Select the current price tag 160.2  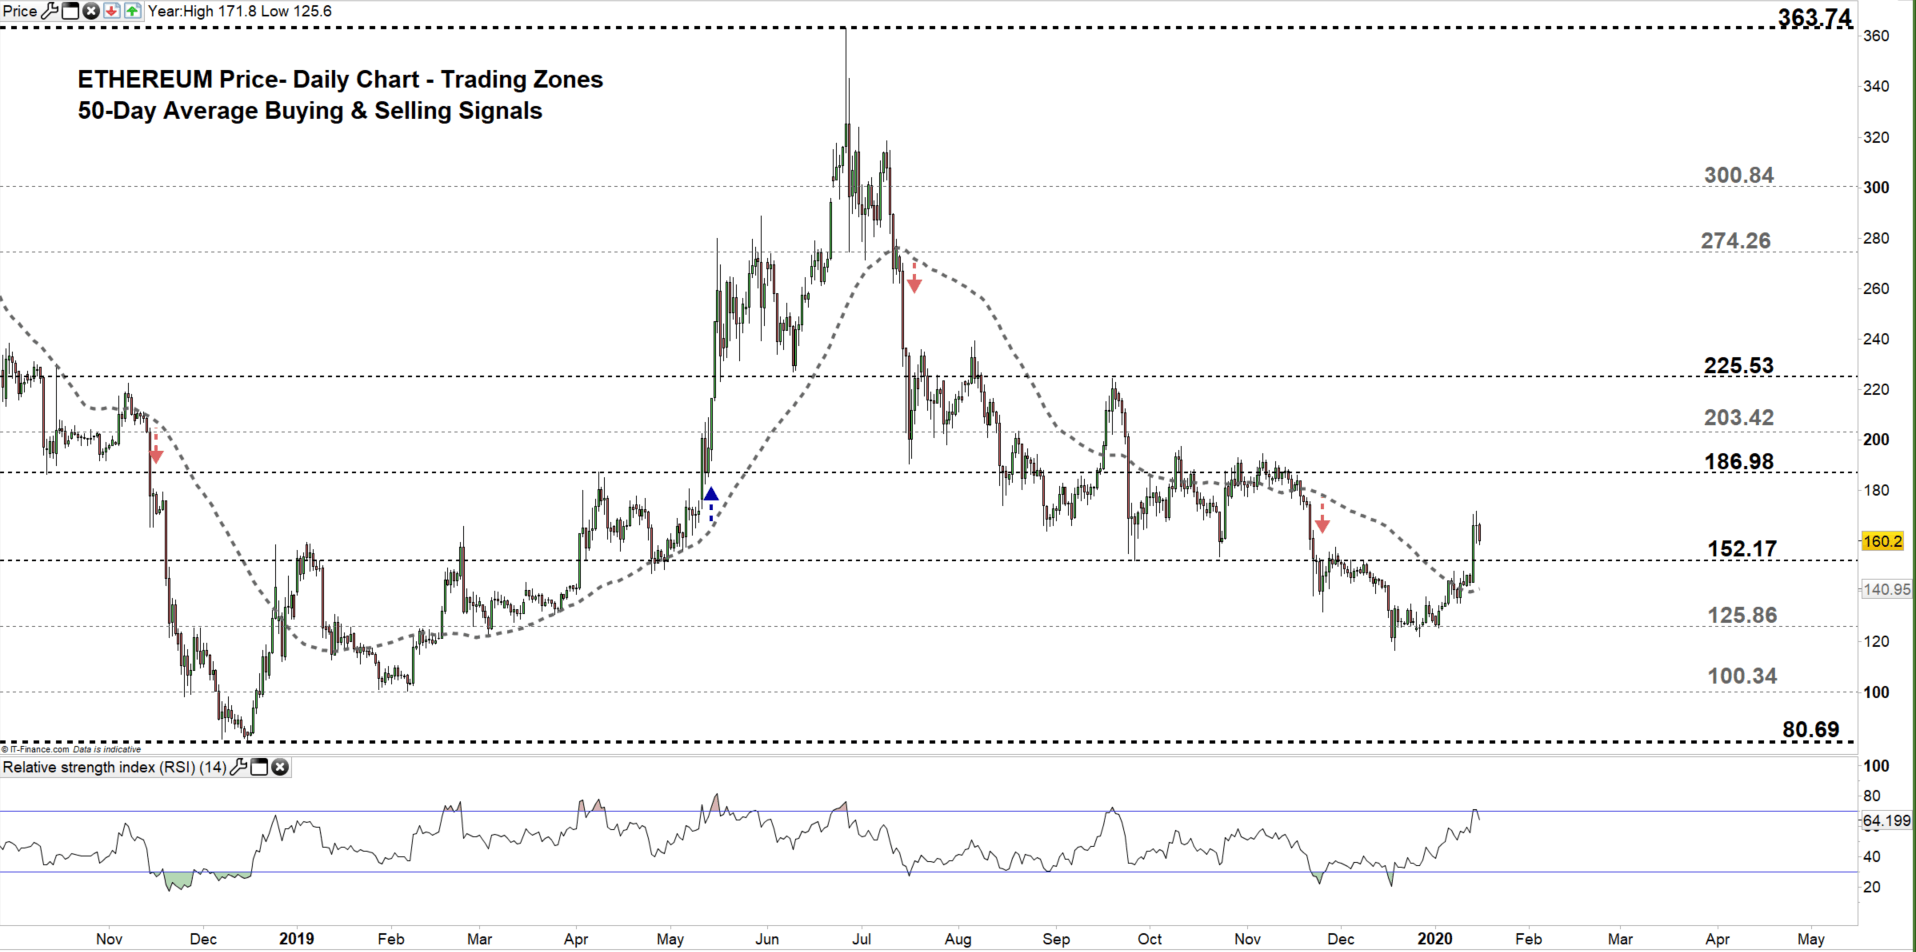1883,541
